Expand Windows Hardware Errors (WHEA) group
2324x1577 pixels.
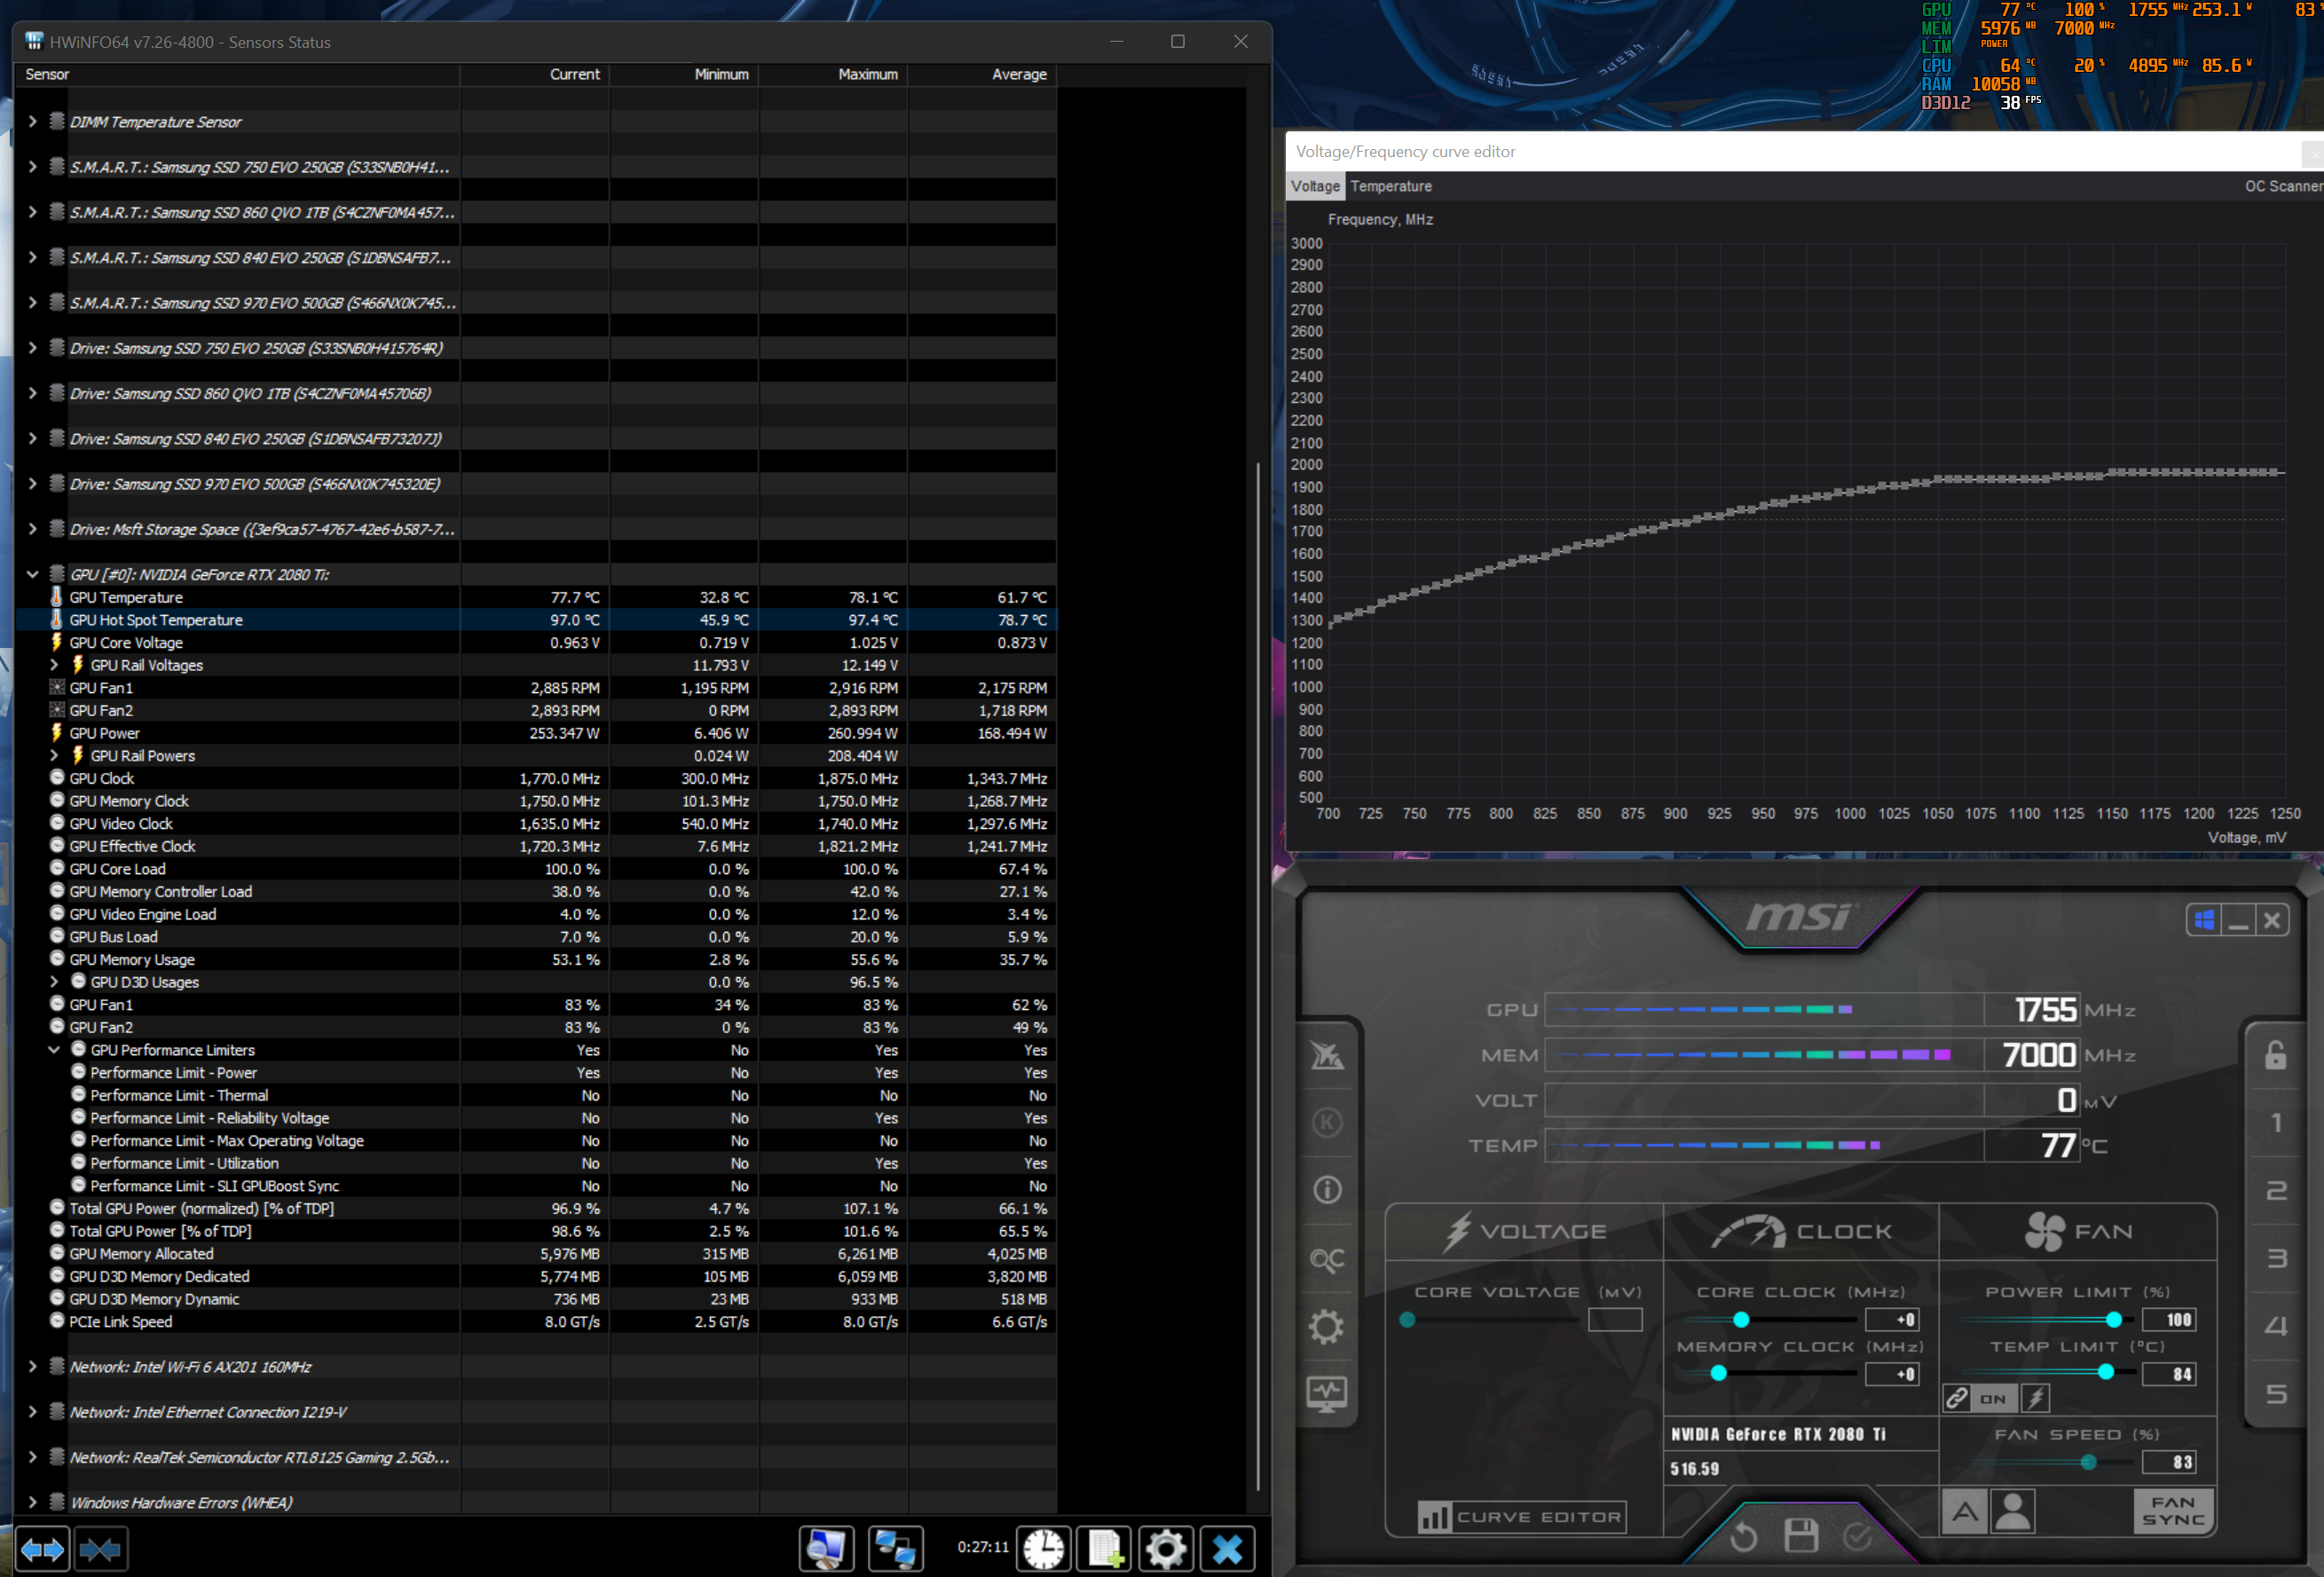click(x=33, y=1503)
